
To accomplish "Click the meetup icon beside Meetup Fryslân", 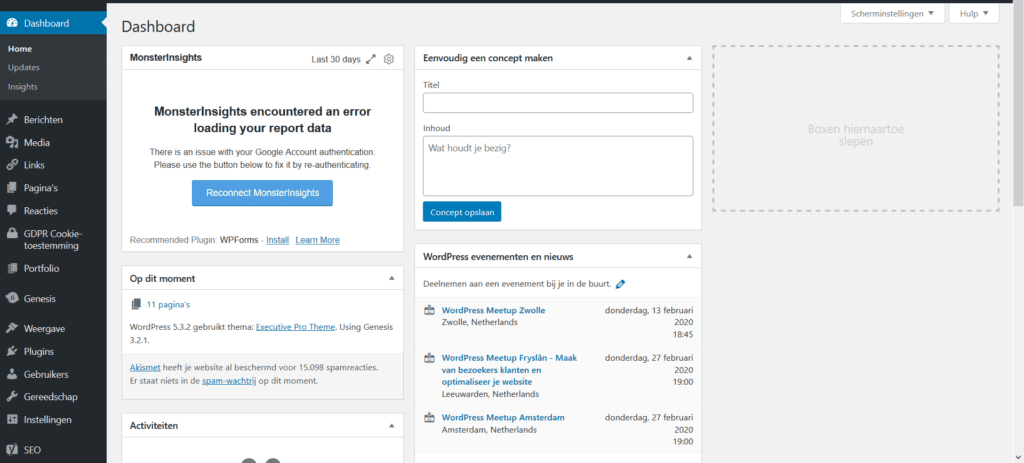I will (430, 358).
